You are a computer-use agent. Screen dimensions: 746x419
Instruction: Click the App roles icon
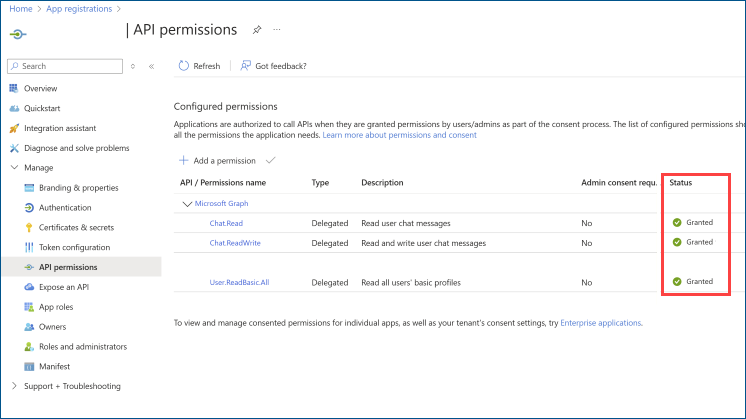(x=29, y=307)
